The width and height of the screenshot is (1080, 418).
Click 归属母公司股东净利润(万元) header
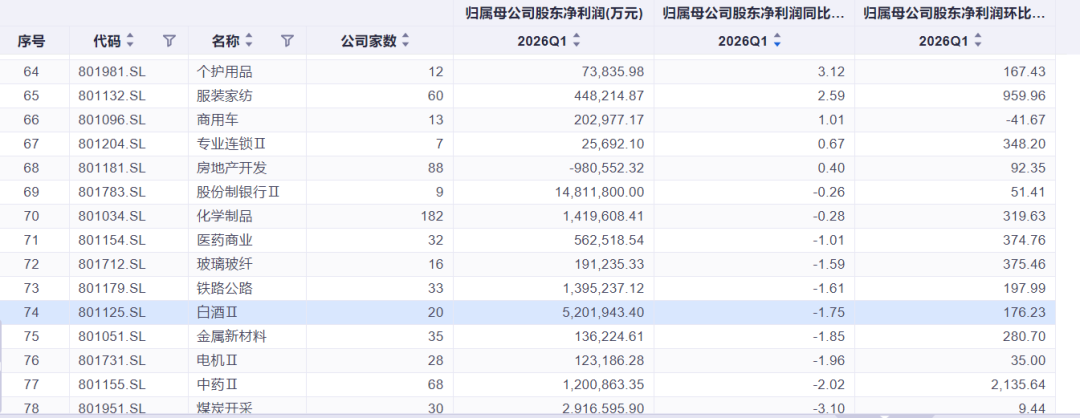[554, 13]
